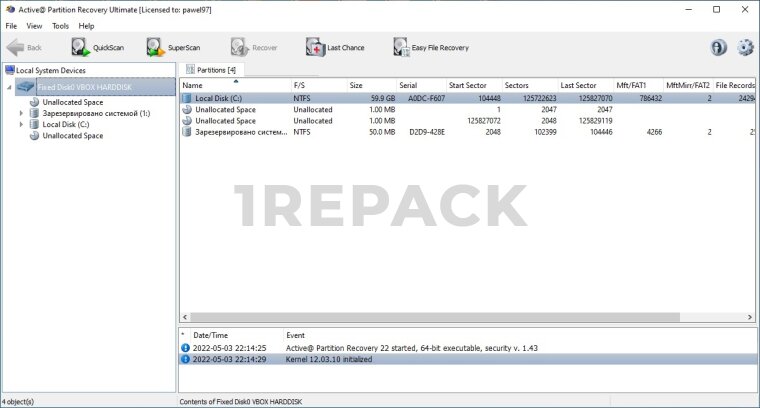Start SuperScan on the selected disk

[x=173, y=48]
